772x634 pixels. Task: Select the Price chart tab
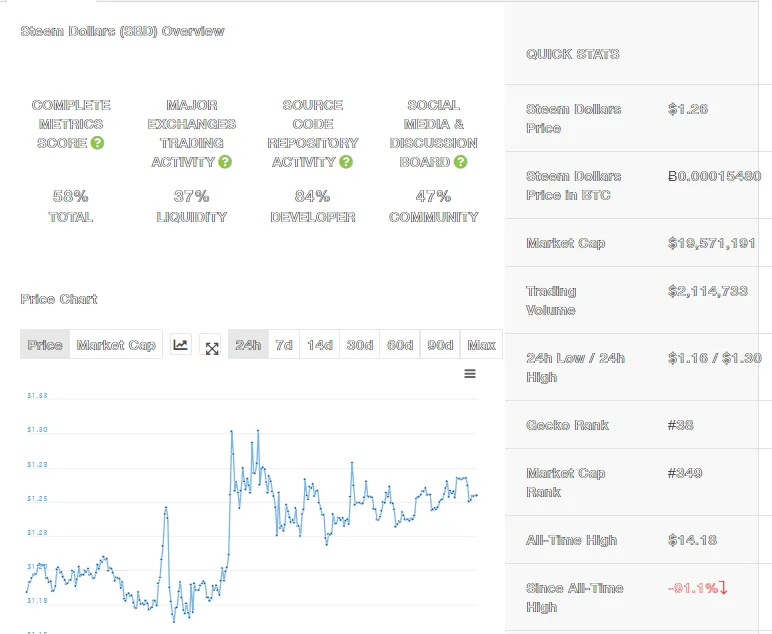(45, 345)
